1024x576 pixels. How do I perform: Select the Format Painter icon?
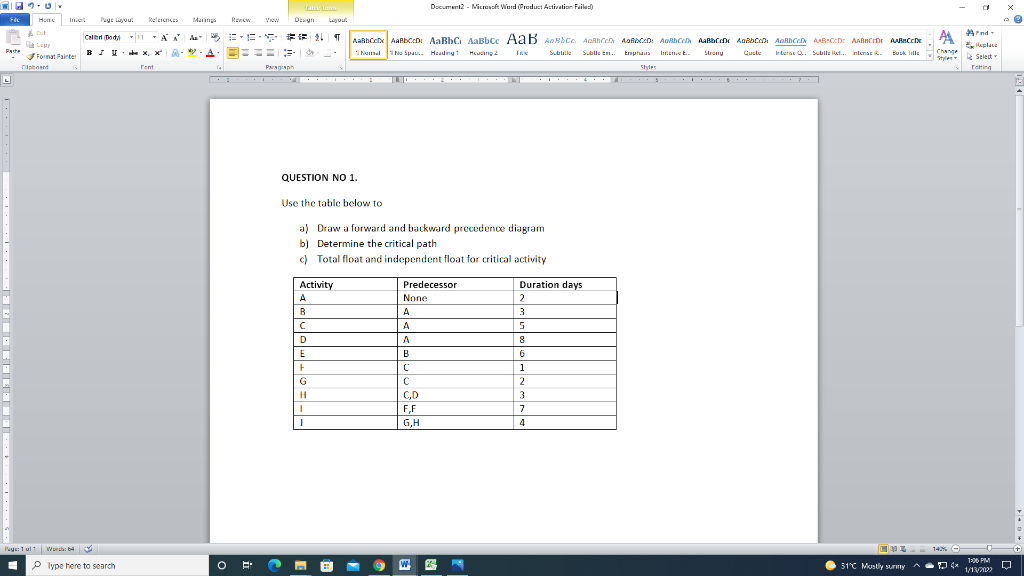(x=30, y=57)
